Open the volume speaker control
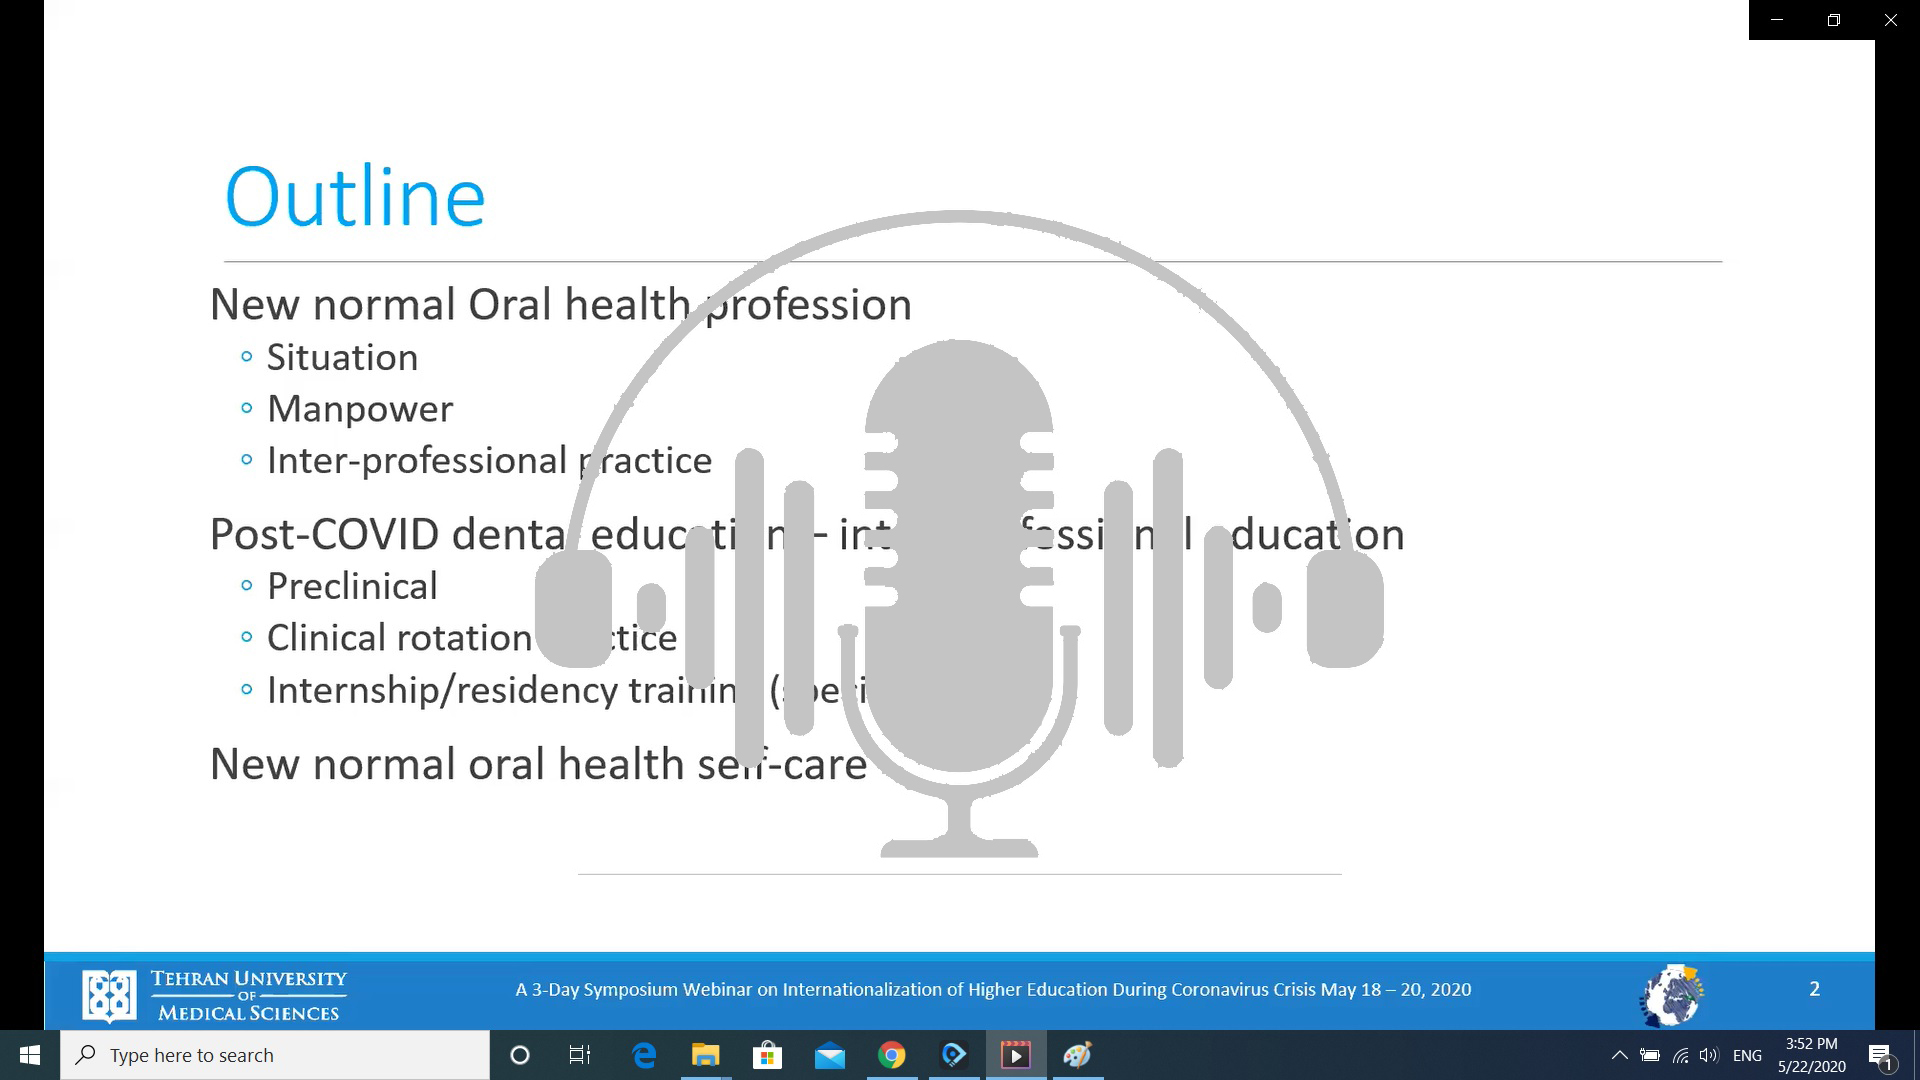 (1708, 1055)
